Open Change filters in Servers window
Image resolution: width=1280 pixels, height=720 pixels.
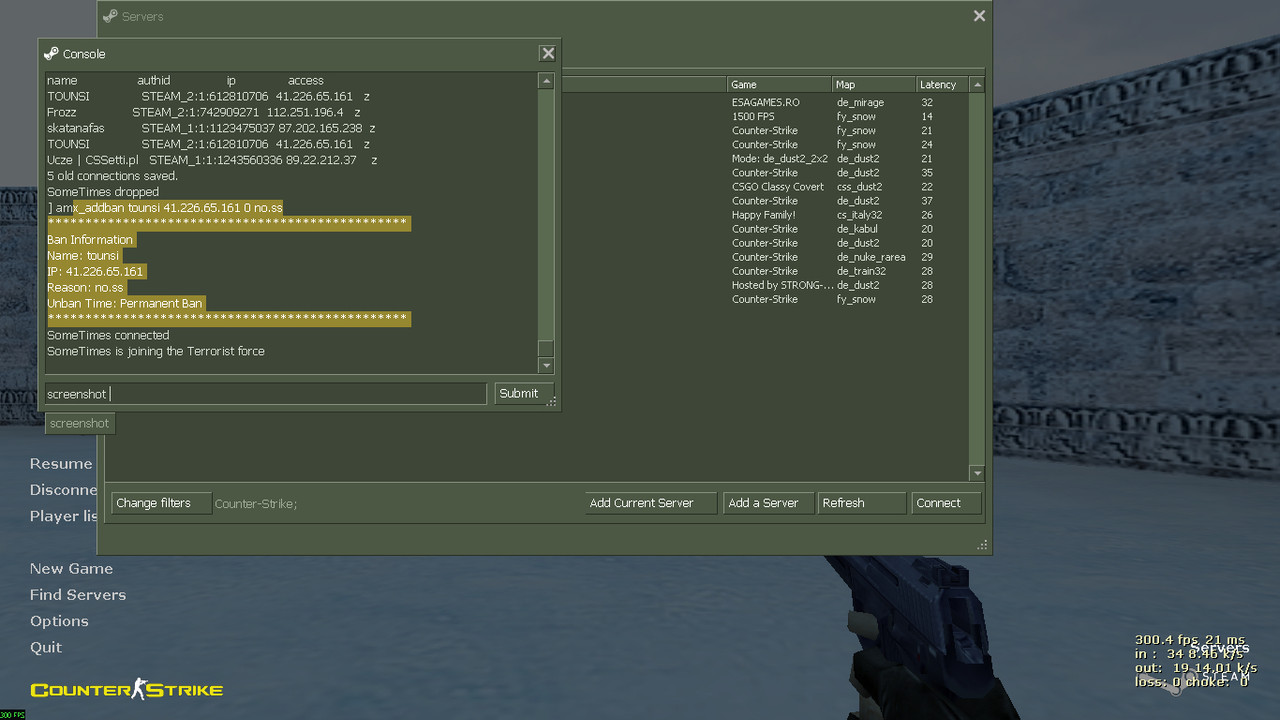coord(161,503)
